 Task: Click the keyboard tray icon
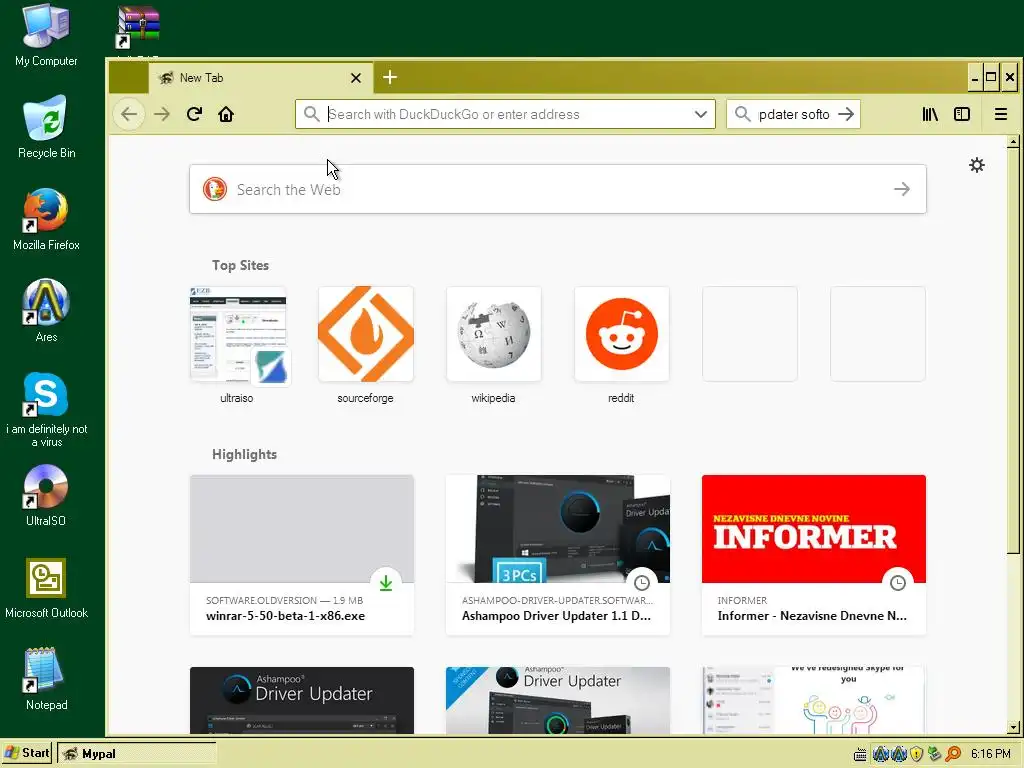(x=860, y=755)
